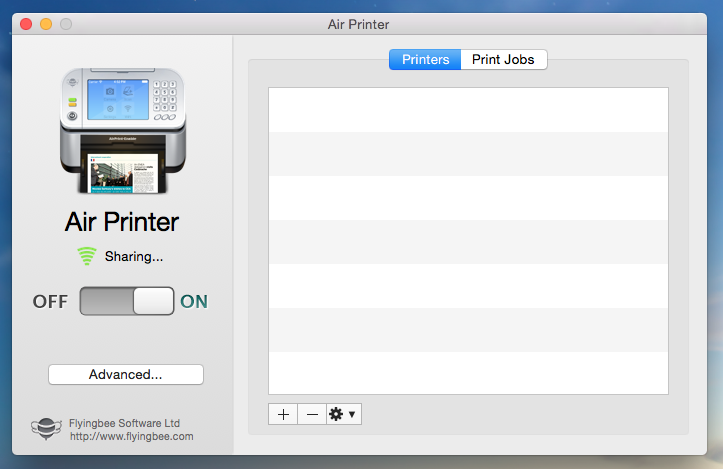
Task: Open the http://www.flyingbee.com link
Action: click(132, 436)
